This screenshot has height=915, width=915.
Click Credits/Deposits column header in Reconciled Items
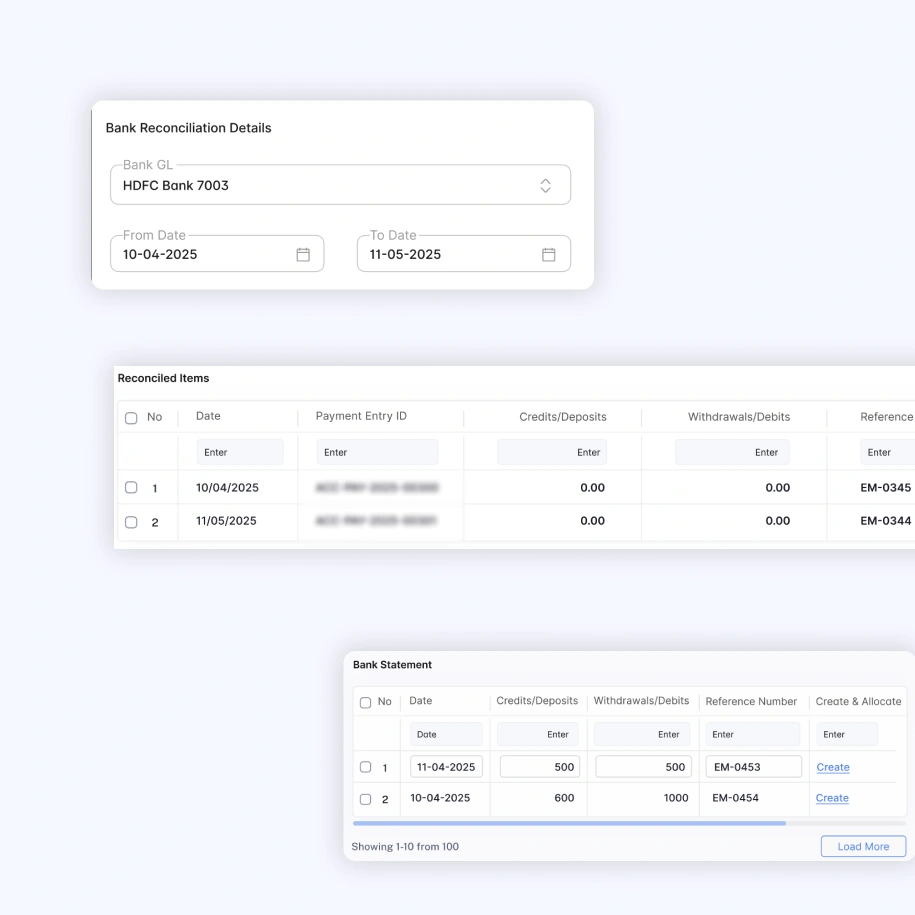click(x=562, y=417)
